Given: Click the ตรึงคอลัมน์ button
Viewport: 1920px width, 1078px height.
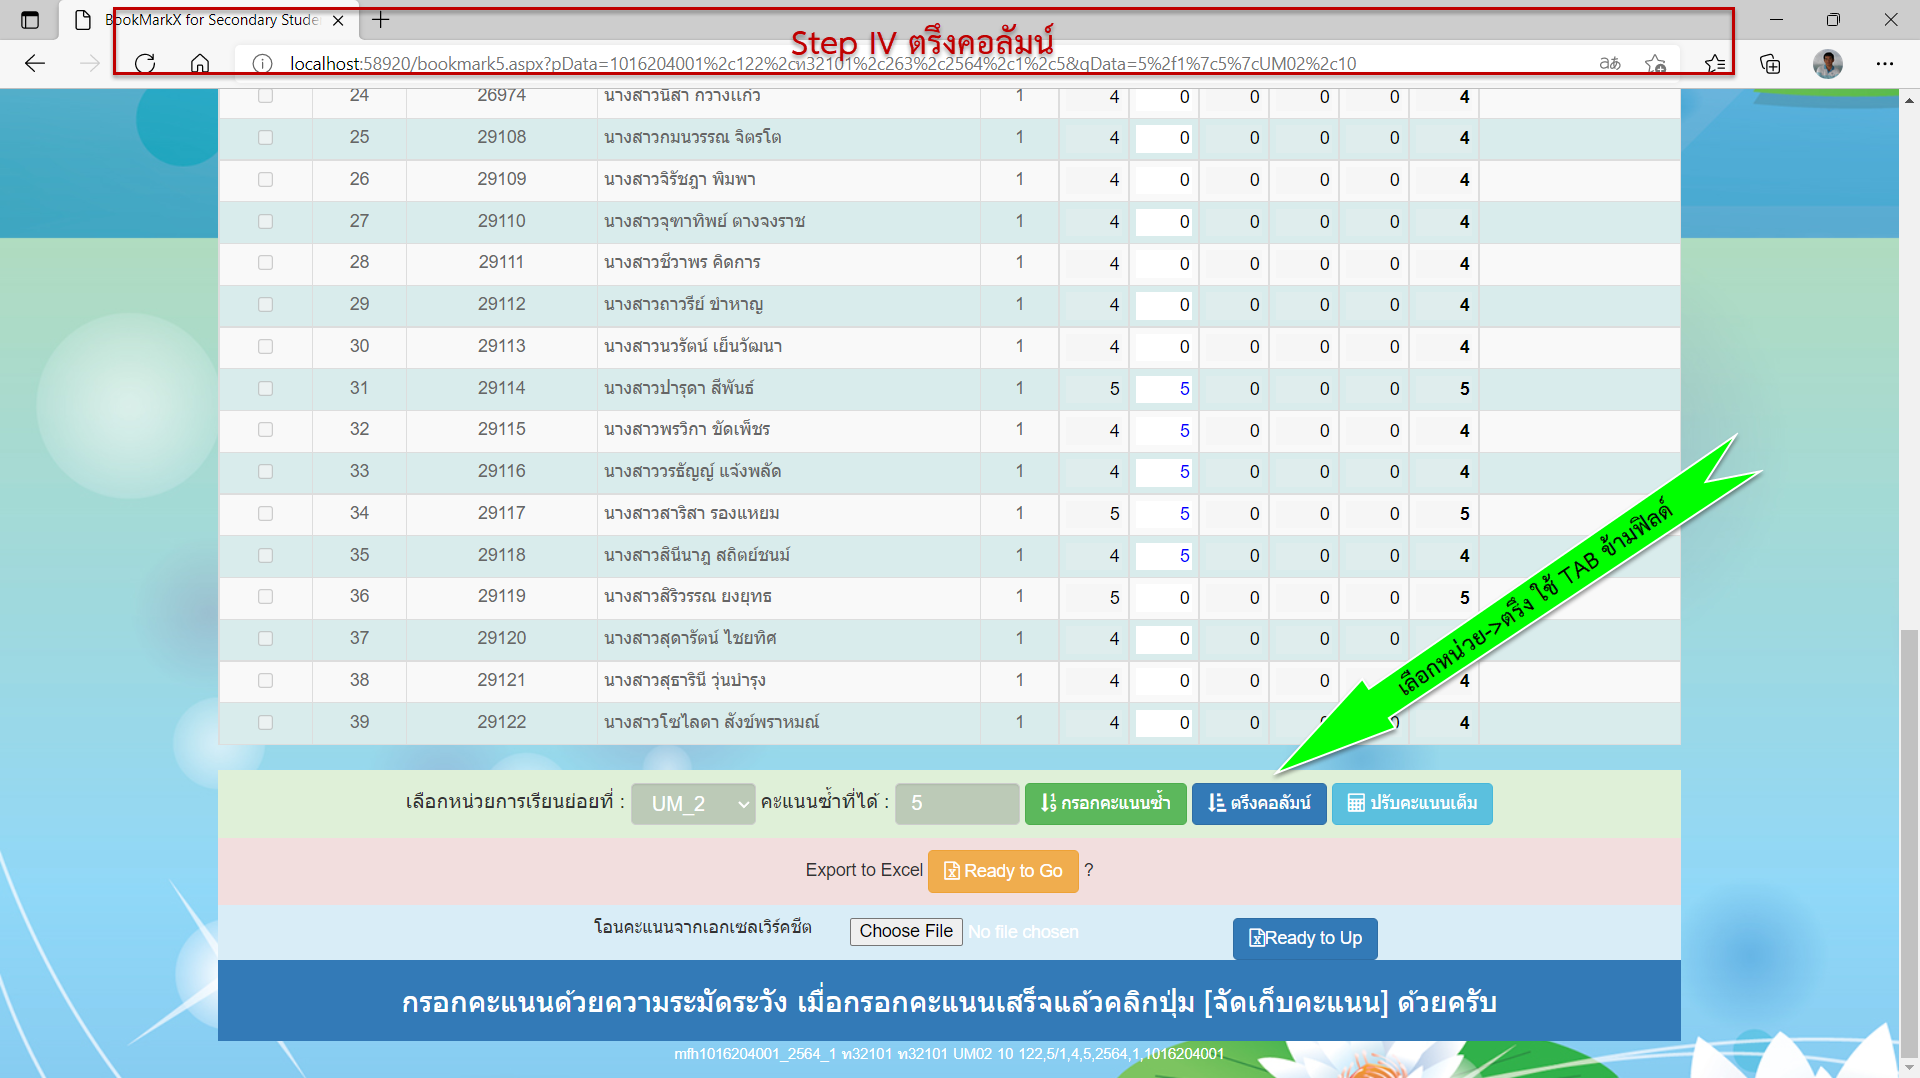Looking at the screenshot, I should pyautogui.click(x=1259, y=804).
